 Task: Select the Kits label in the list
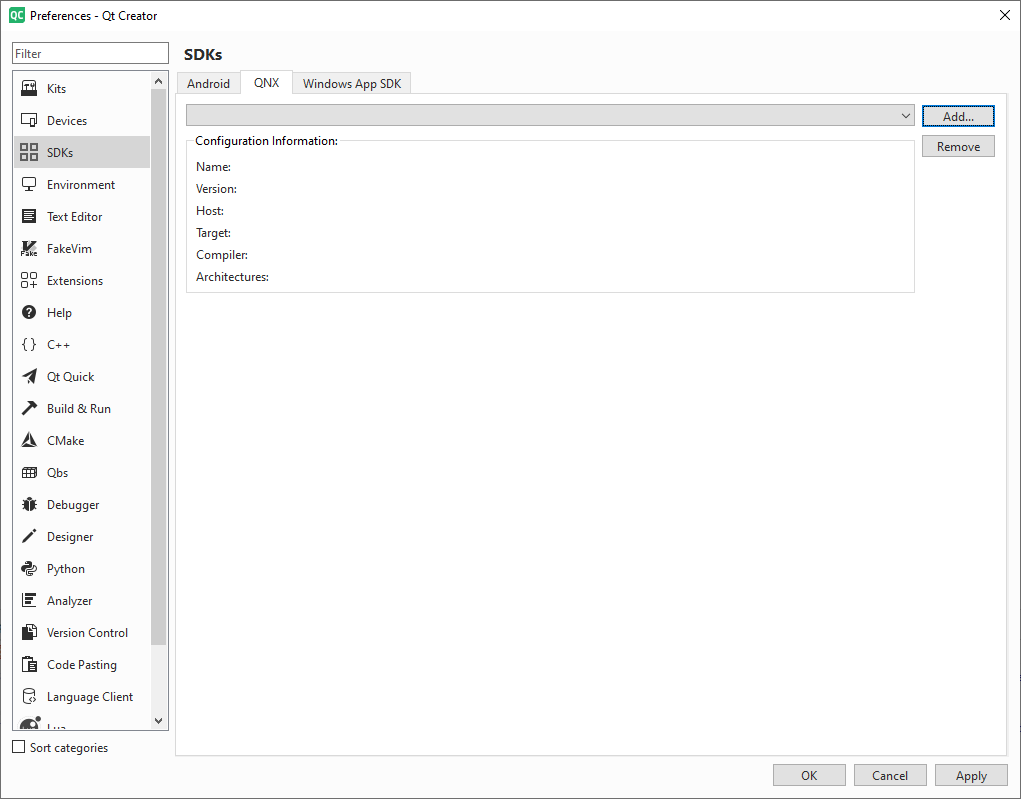coord(56,89)
